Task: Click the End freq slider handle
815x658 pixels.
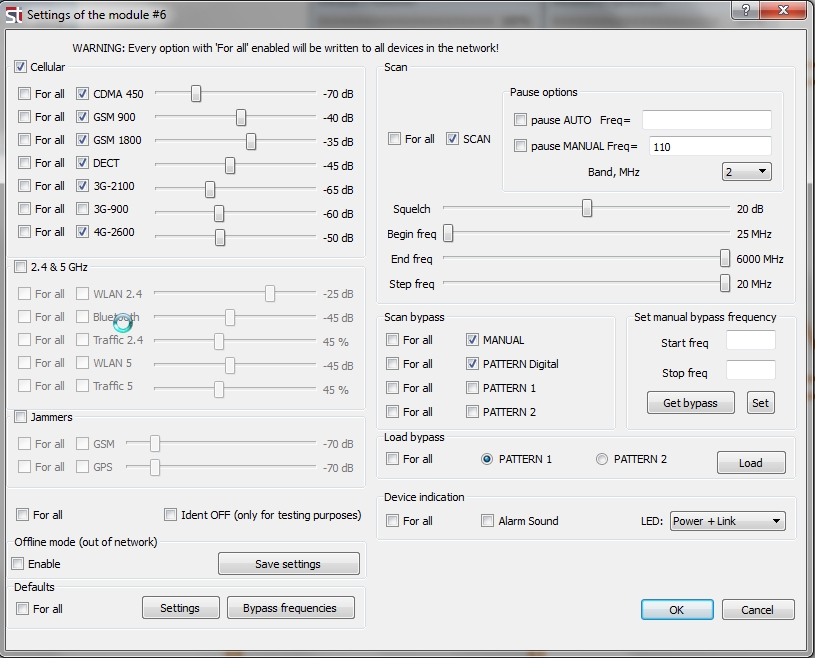Action: point(725,258)
